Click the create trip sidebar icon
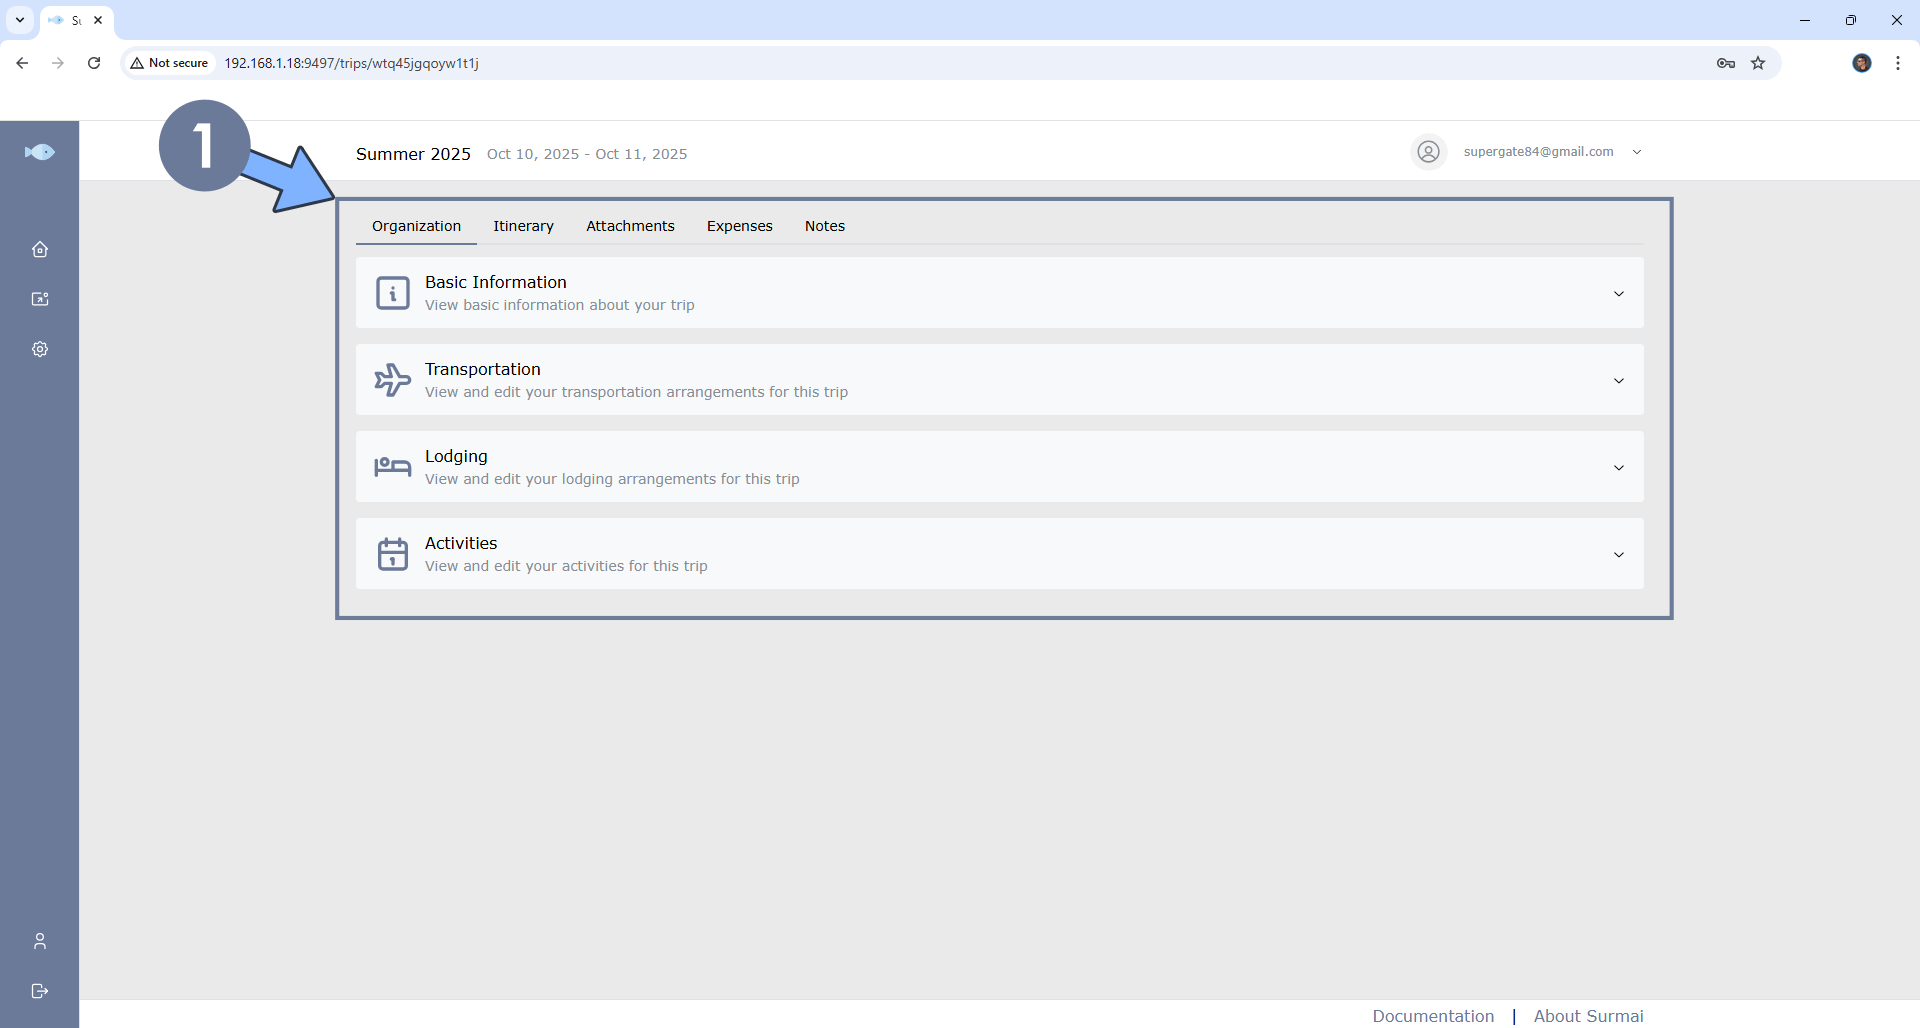1920x1028 pixels. click(x=40, y=299)
